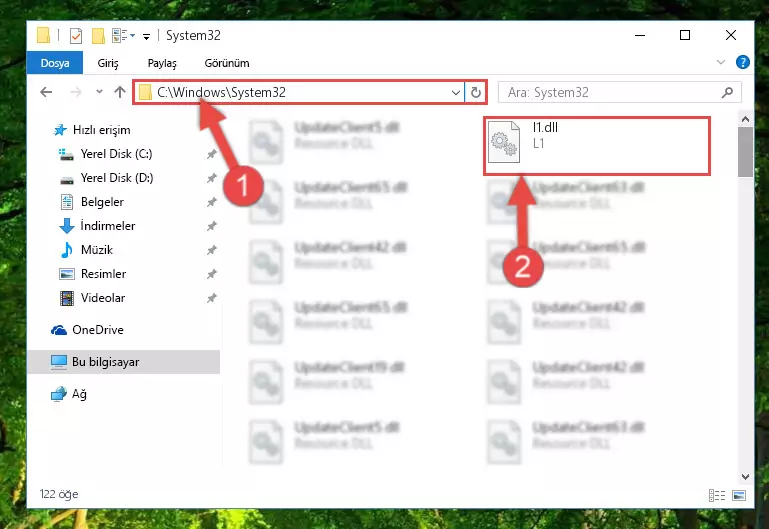
Task: Click the scrollbar up arrow
Action: click(x=745, y=119)
